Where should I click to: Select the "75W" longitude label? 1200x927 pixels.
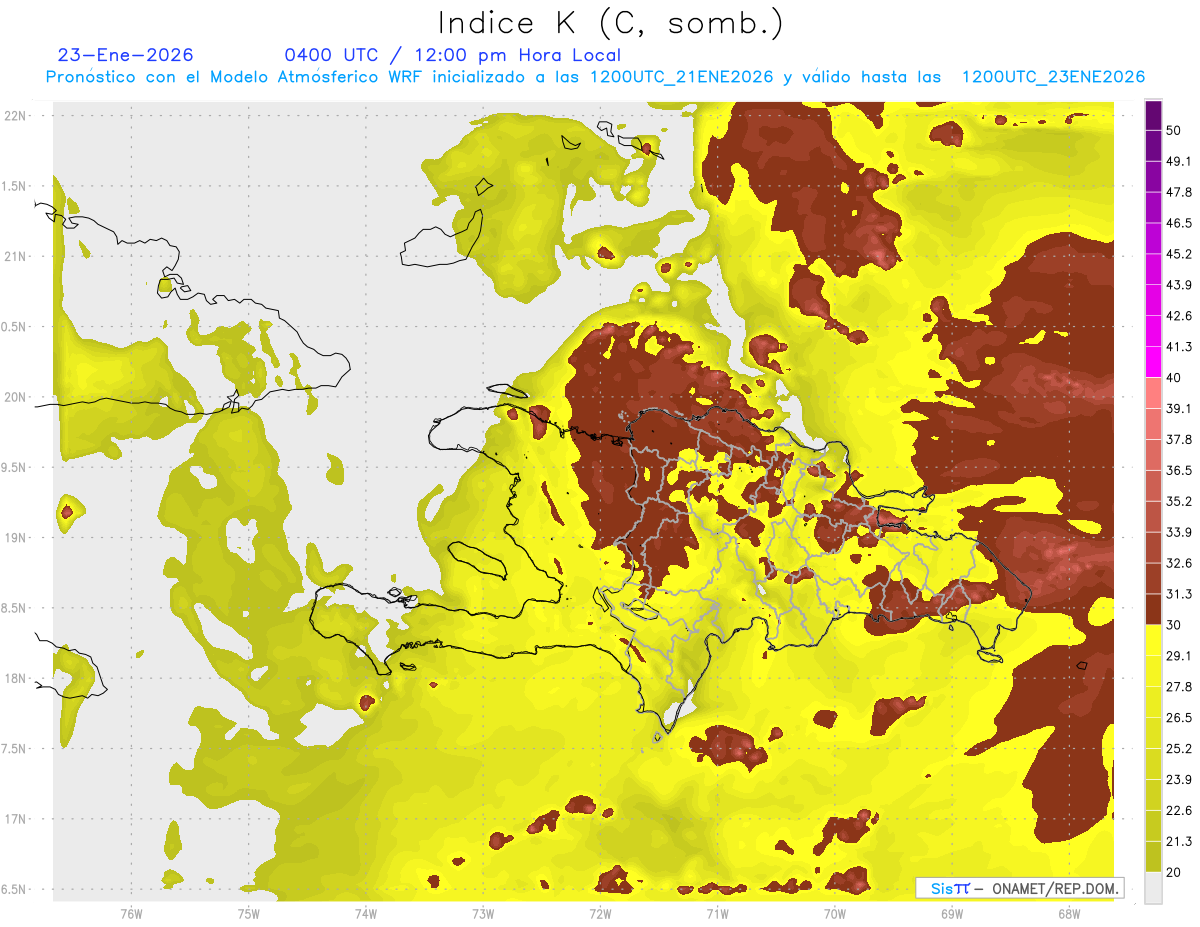[248, 914]
